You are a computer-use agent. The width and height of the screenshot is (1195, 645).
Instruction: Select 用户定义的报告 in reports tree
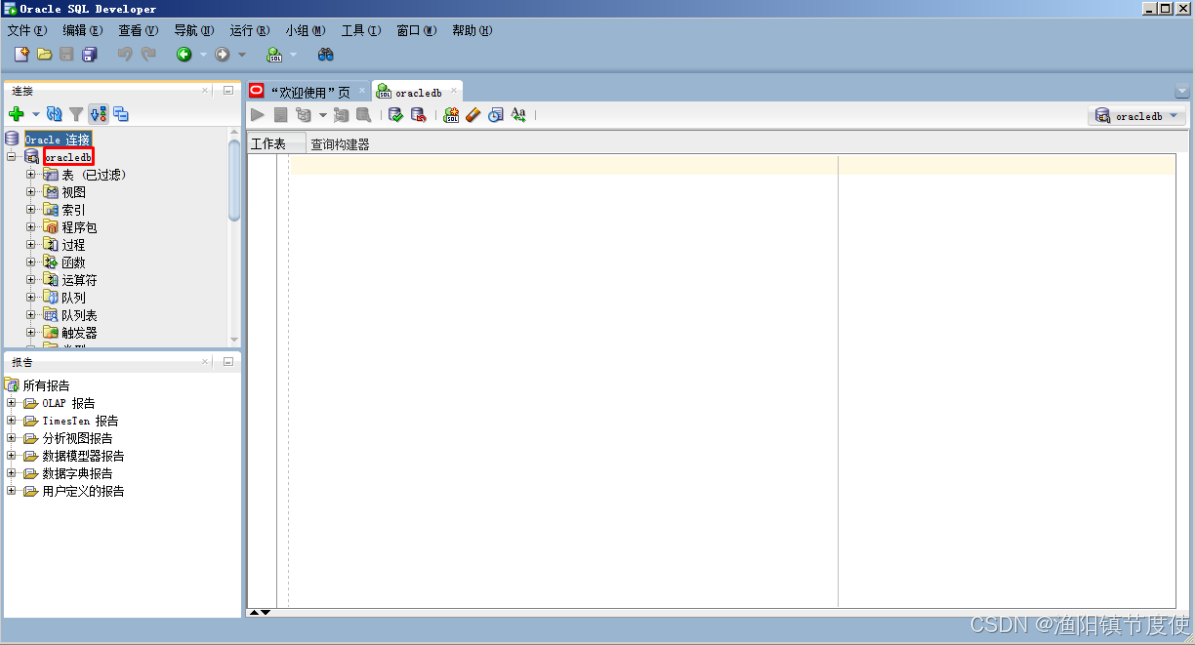point(83,491)
